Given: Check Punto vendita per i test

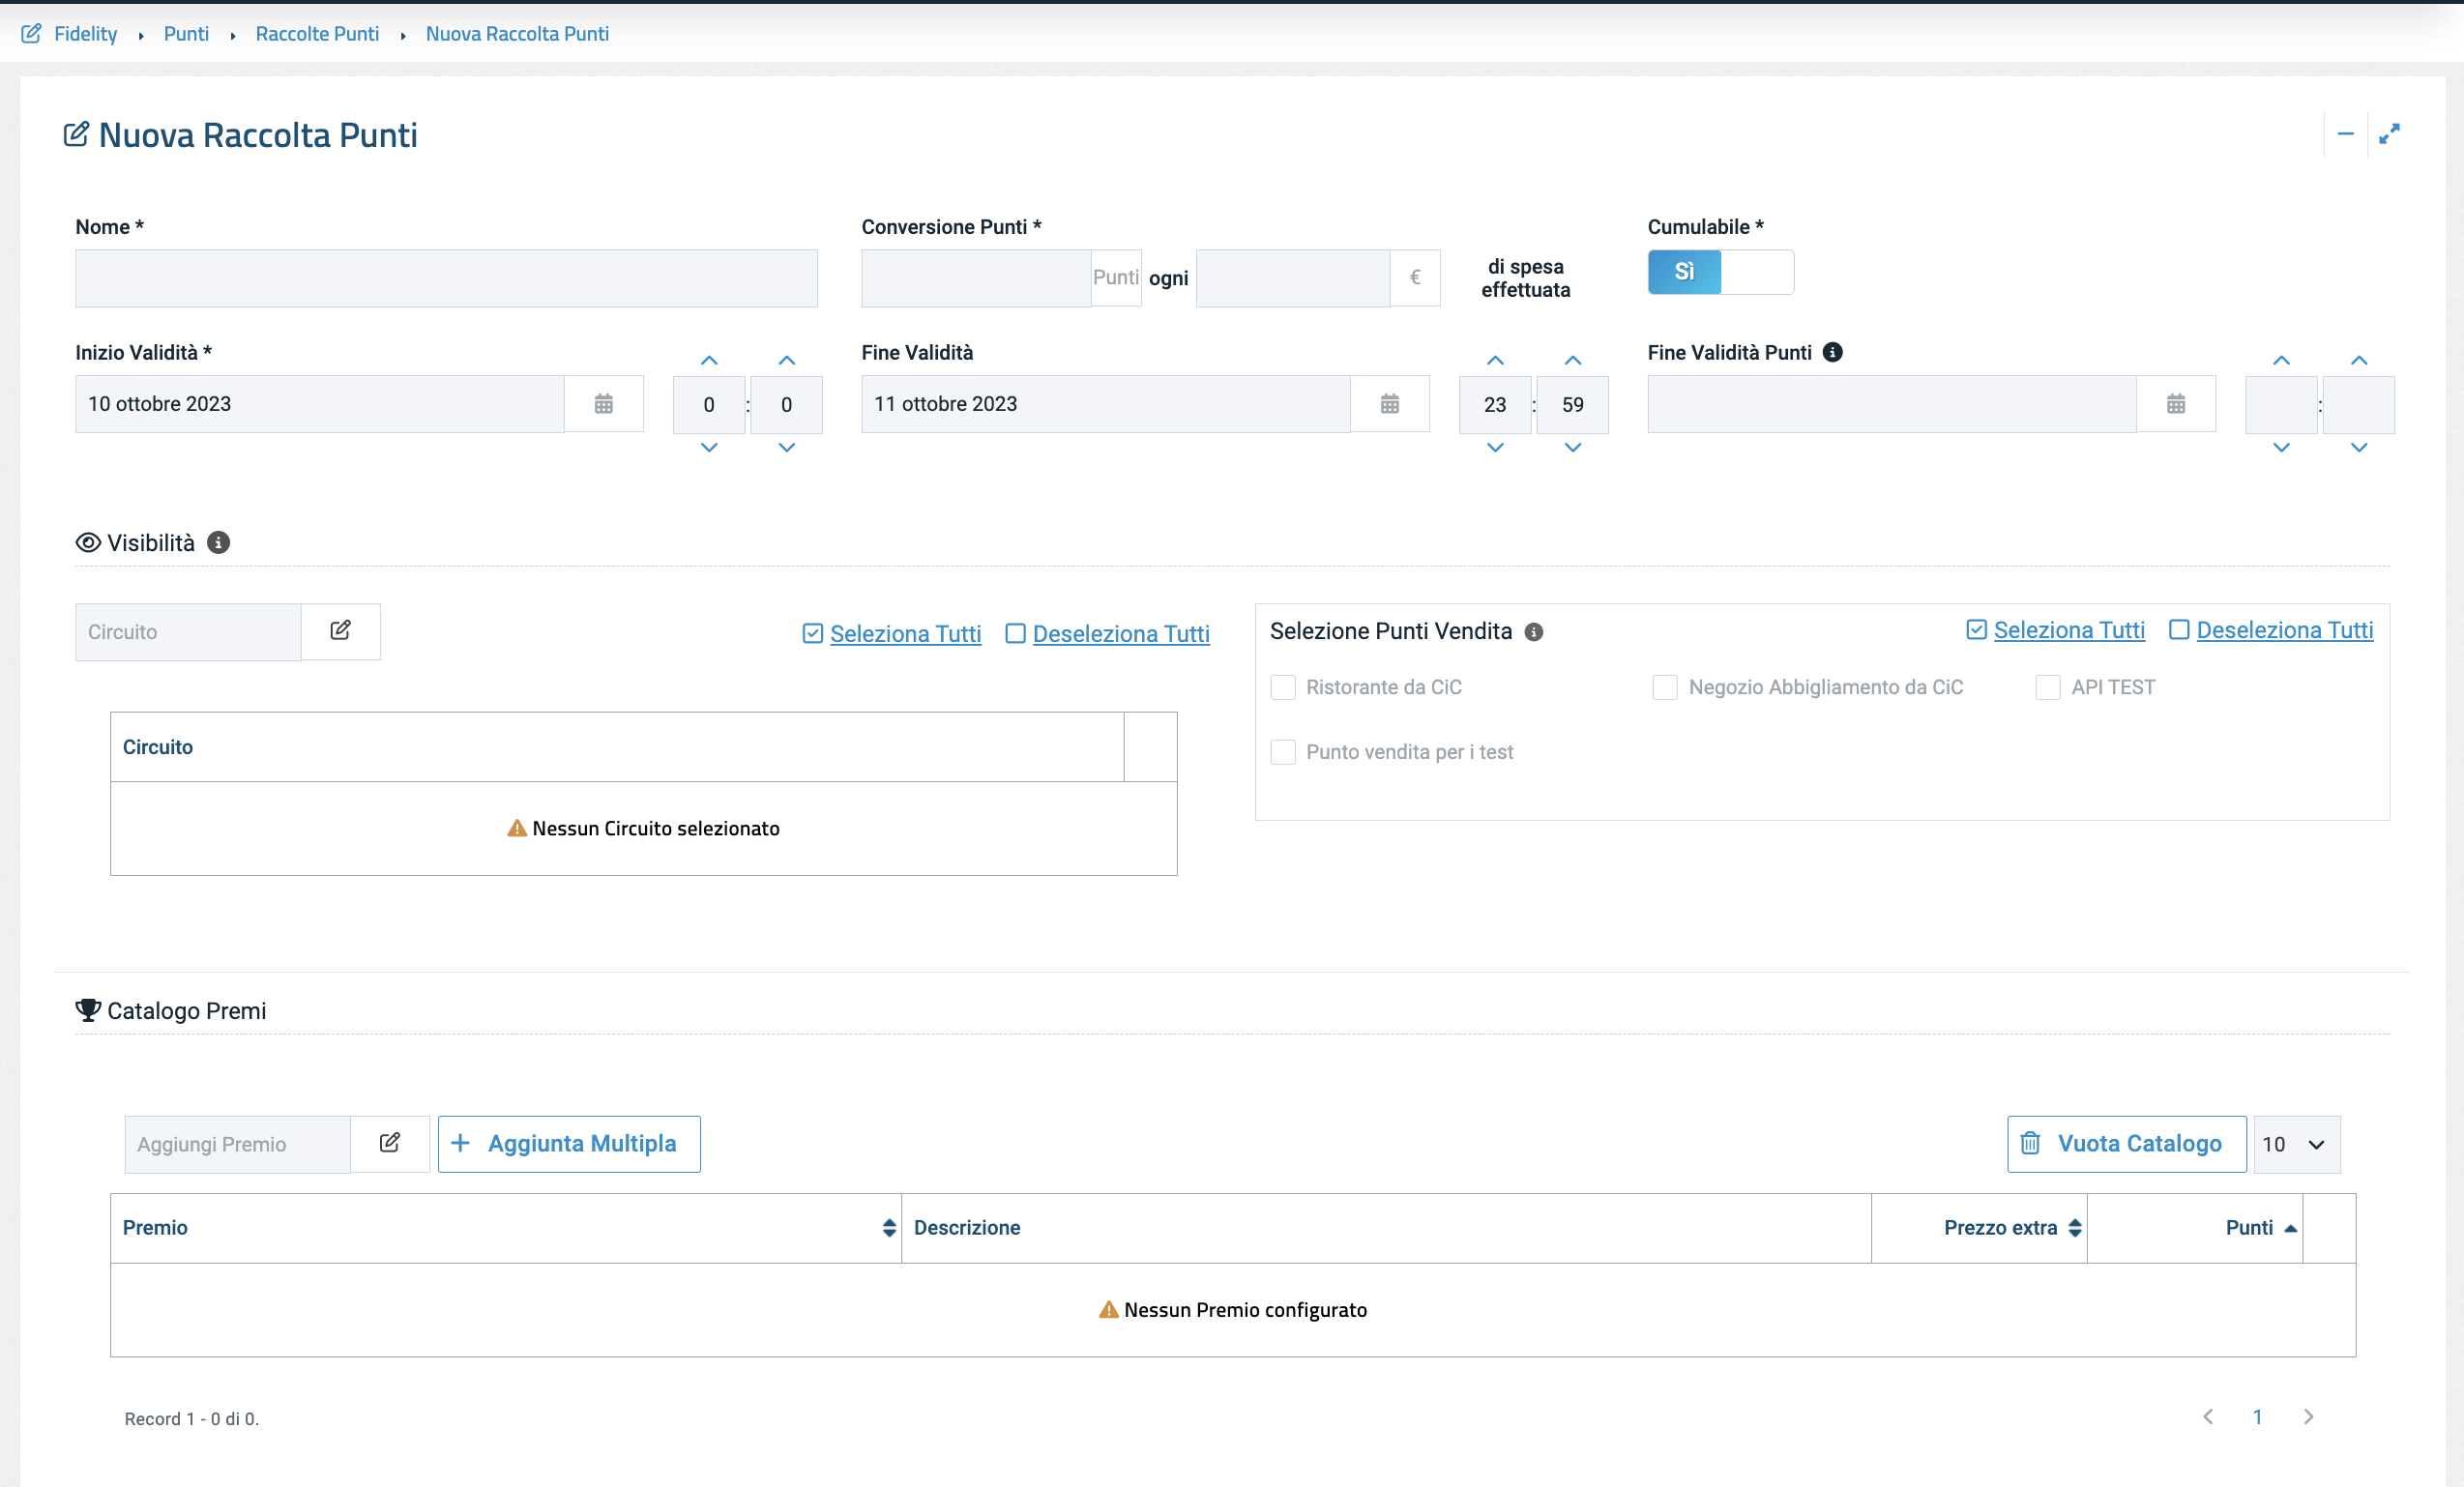Looking at the screenshot, I should [x=1283, y=752].
